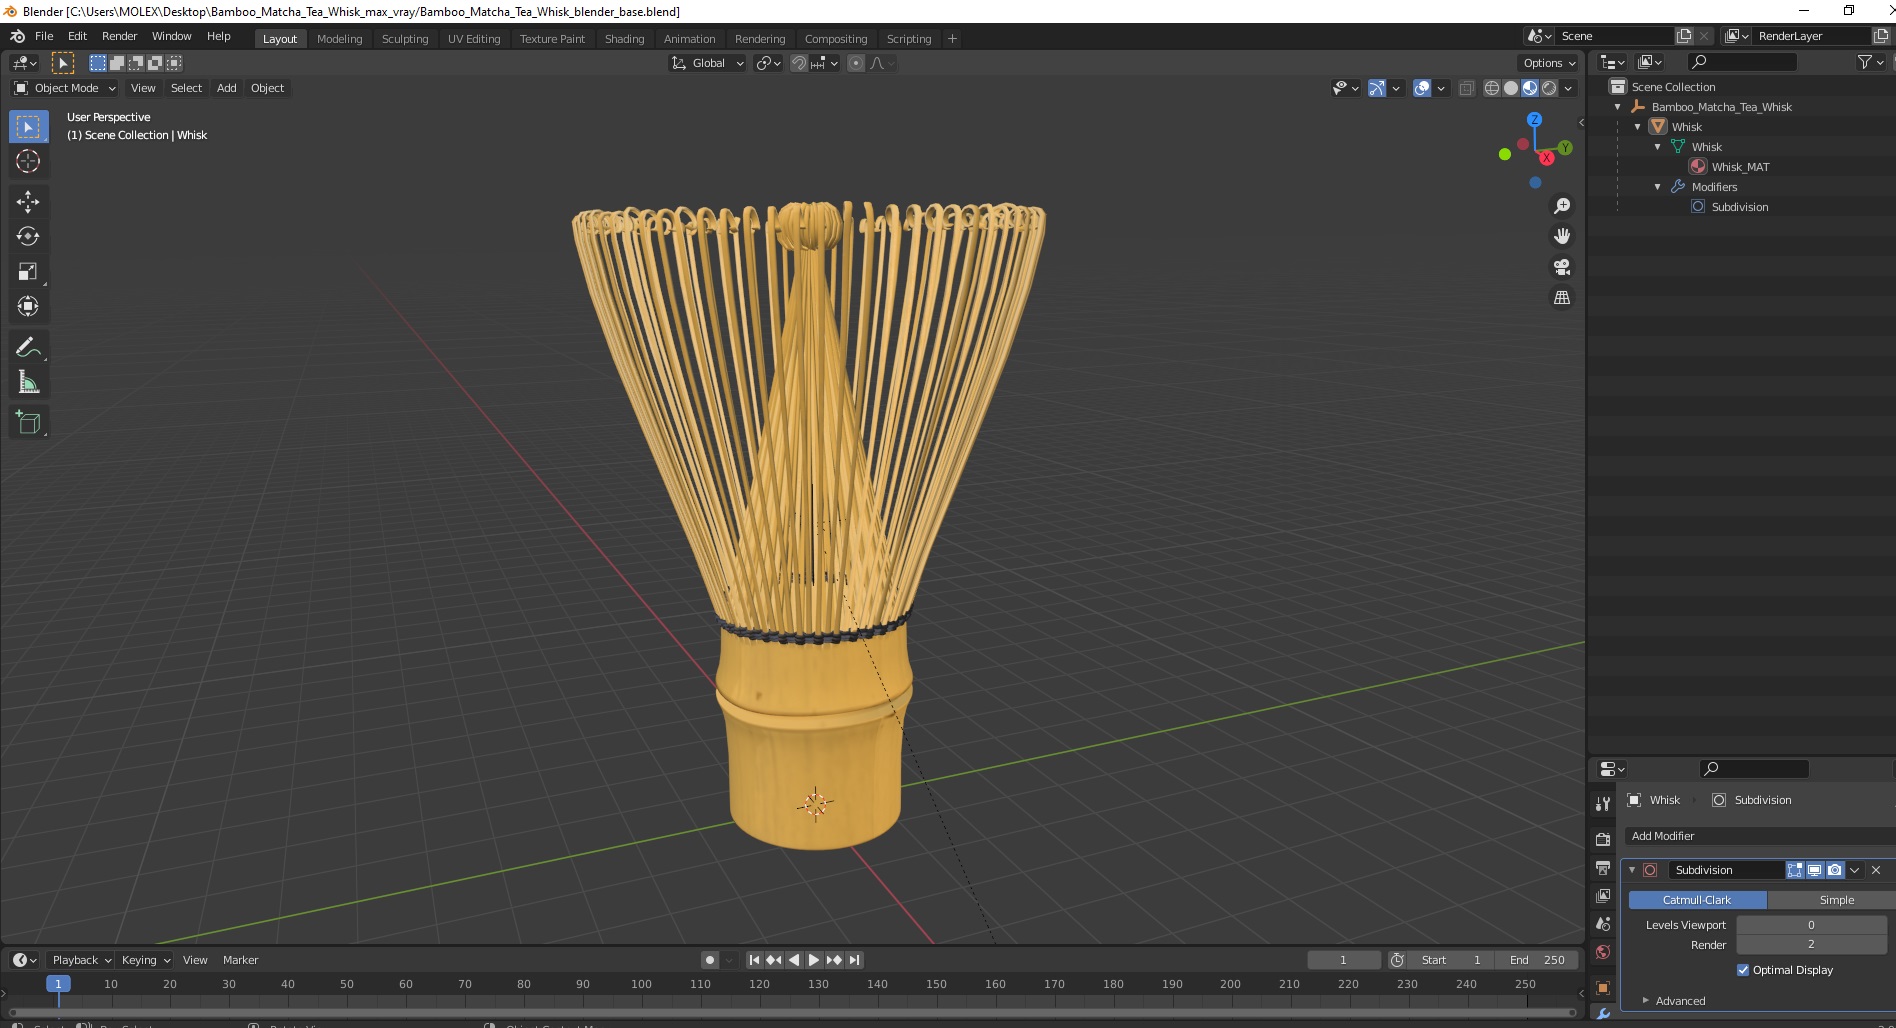Image resolution: width=1896 pixels, height=1028 pixels.
Task: Select the Annotate tool
Action: click(28, 348)
